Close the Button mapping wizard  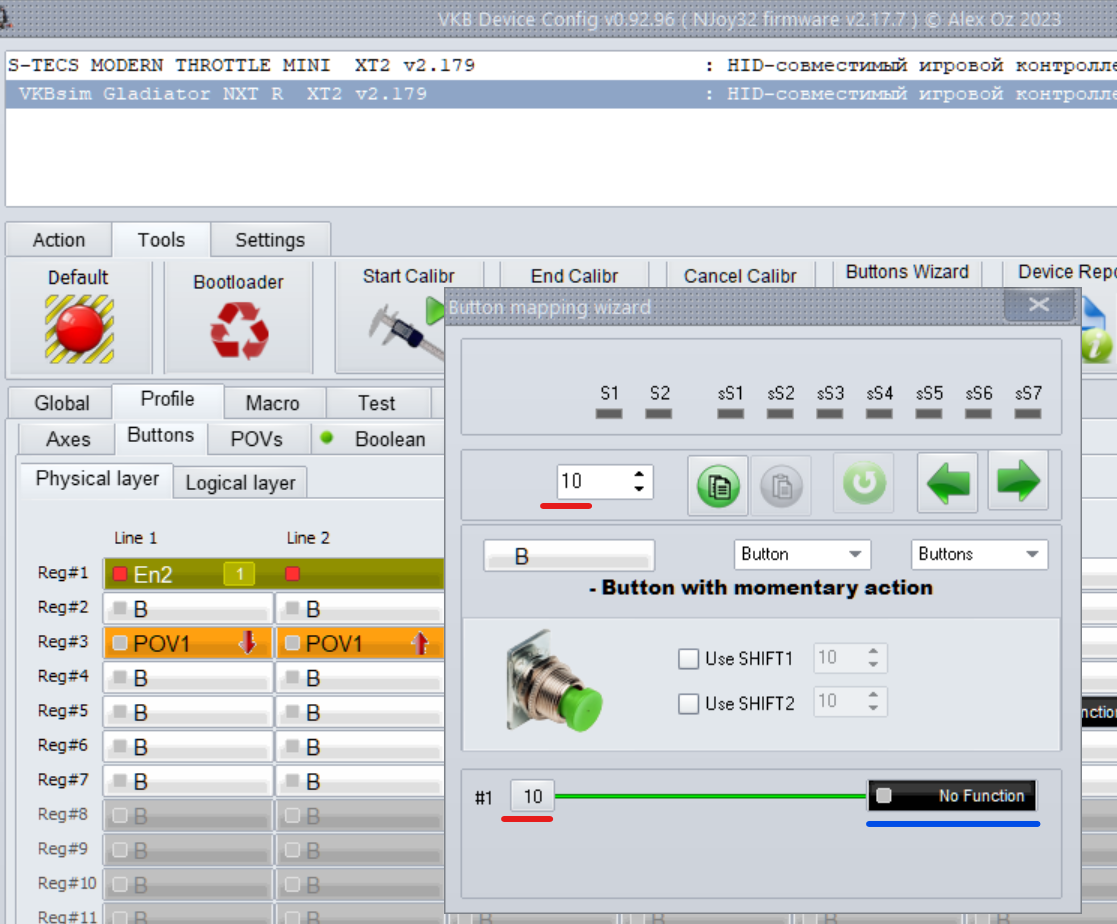[1039, 305]
